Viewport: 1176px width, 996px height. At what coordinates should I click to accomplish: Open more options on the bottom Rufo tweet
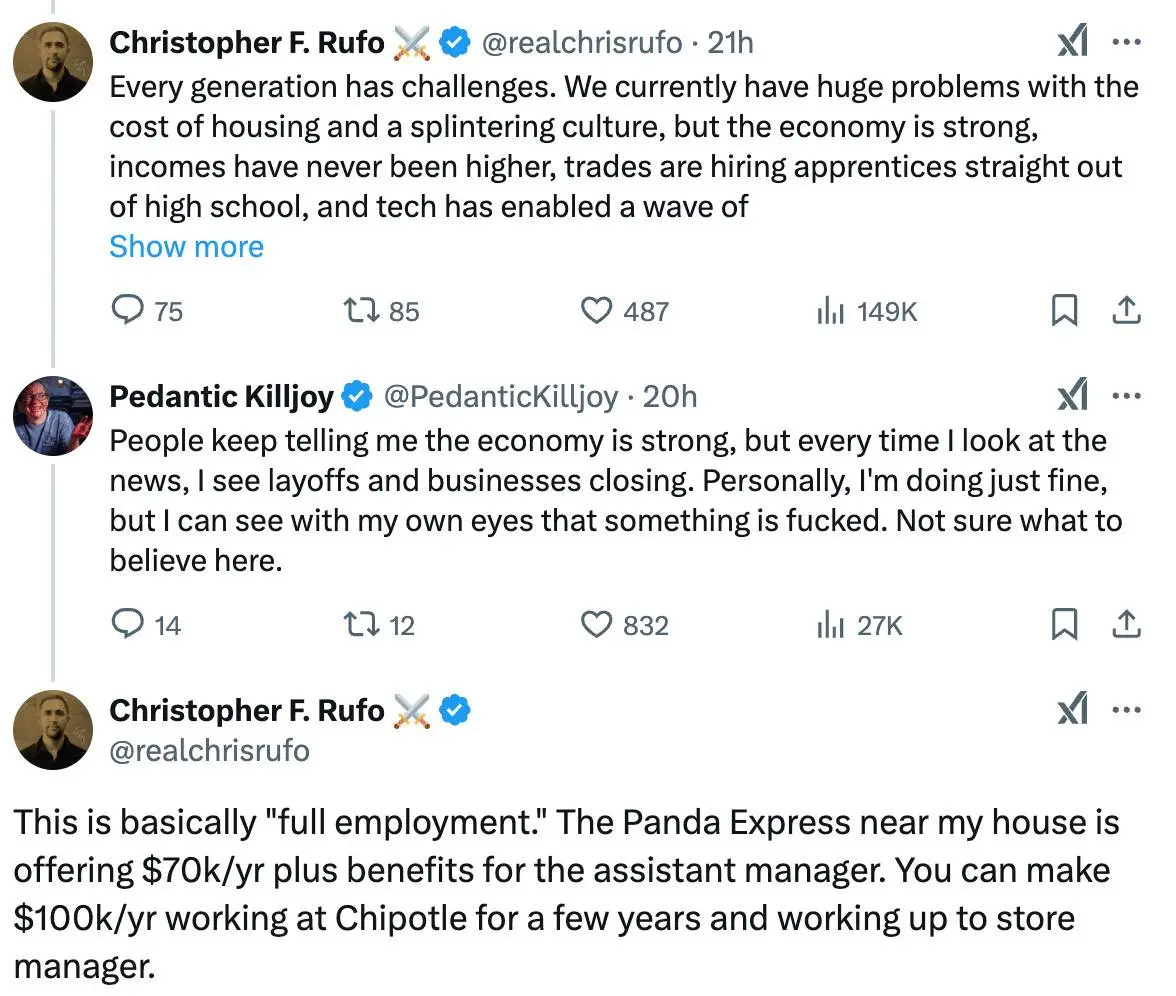pos(1127,710)
